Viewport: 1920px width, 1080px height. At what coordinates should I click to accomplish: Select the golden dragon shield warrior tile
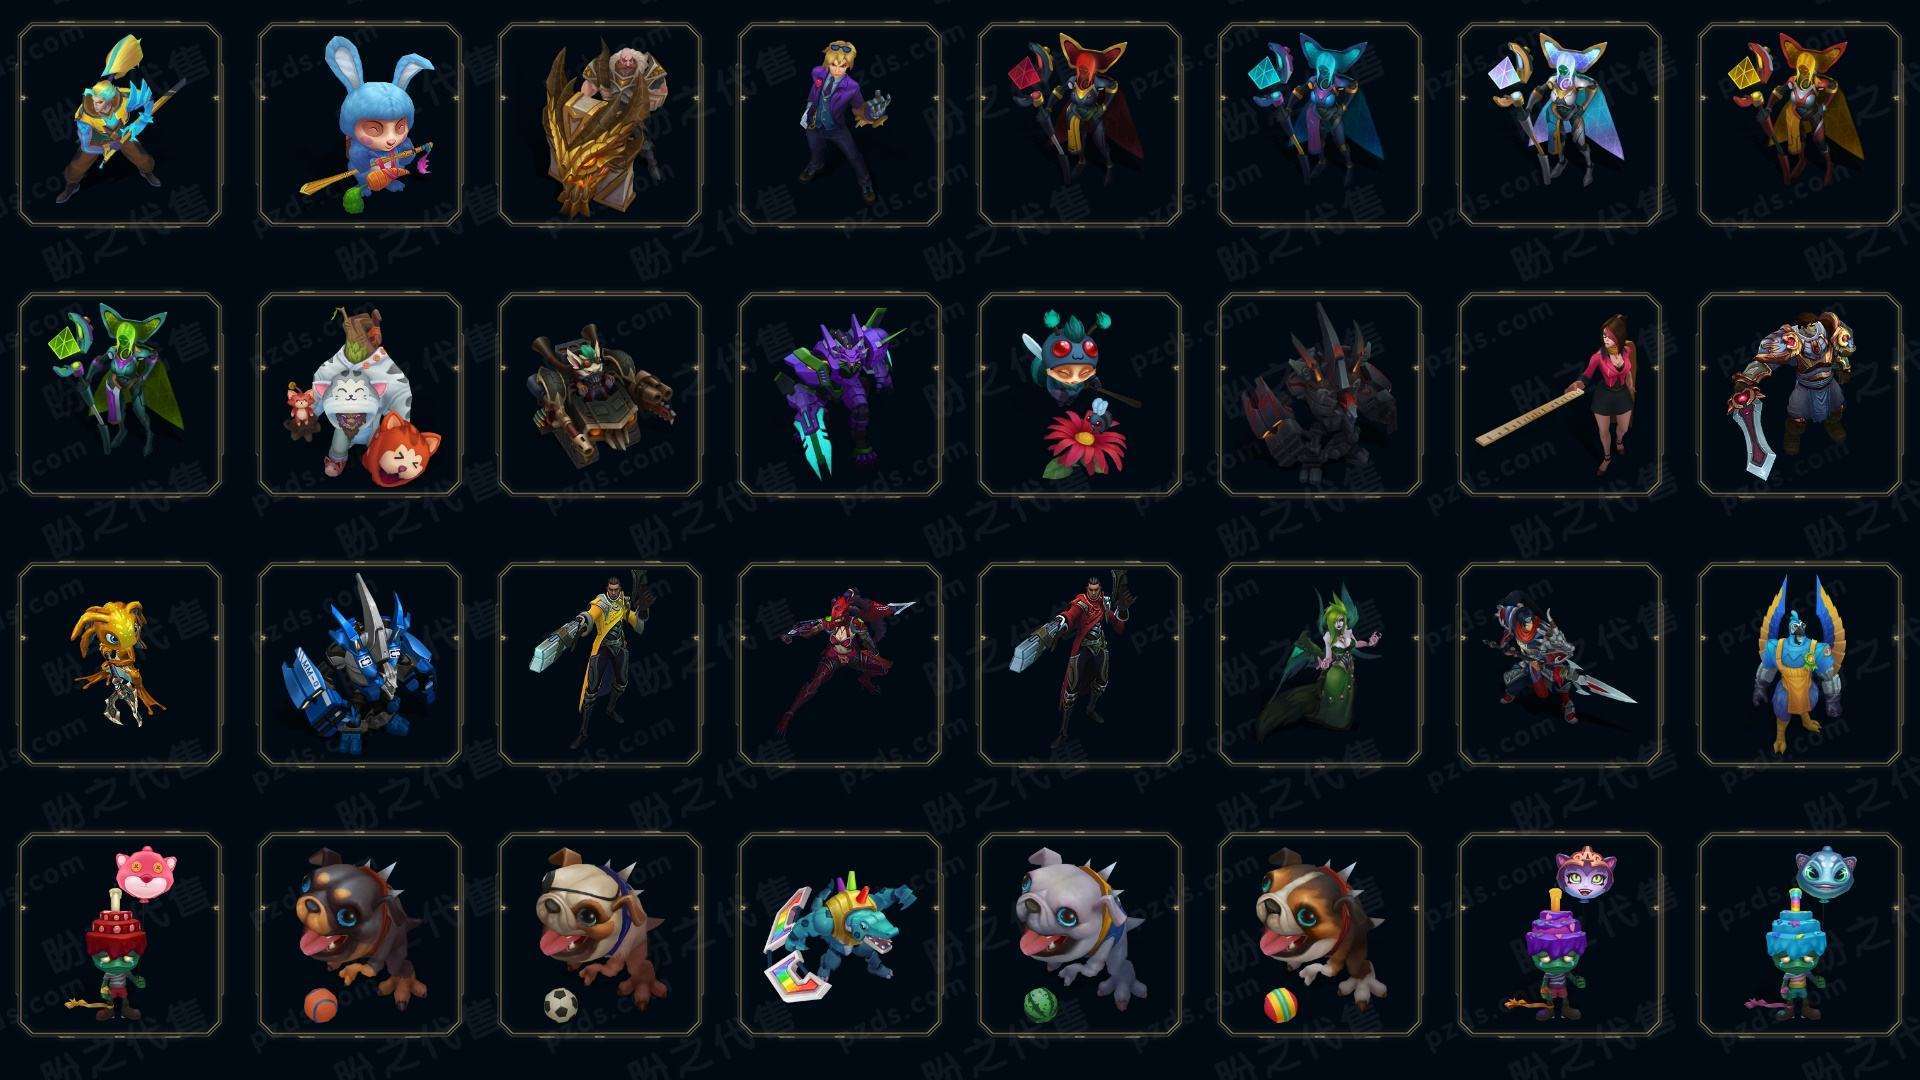pos(600,124)
